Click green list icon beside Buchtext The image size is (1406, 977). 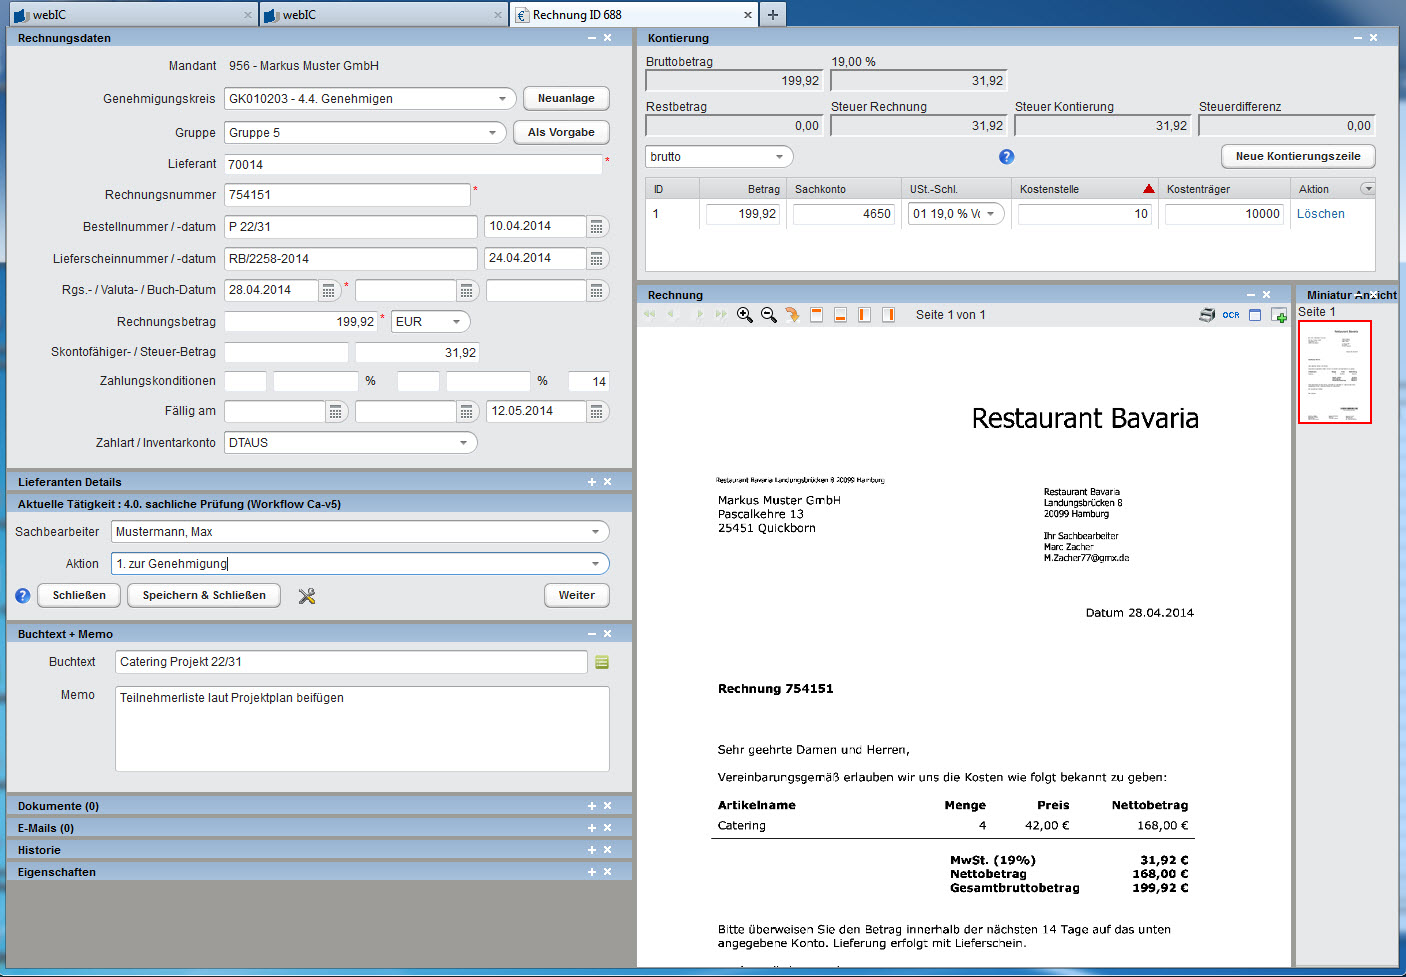(x=602, y=663)
